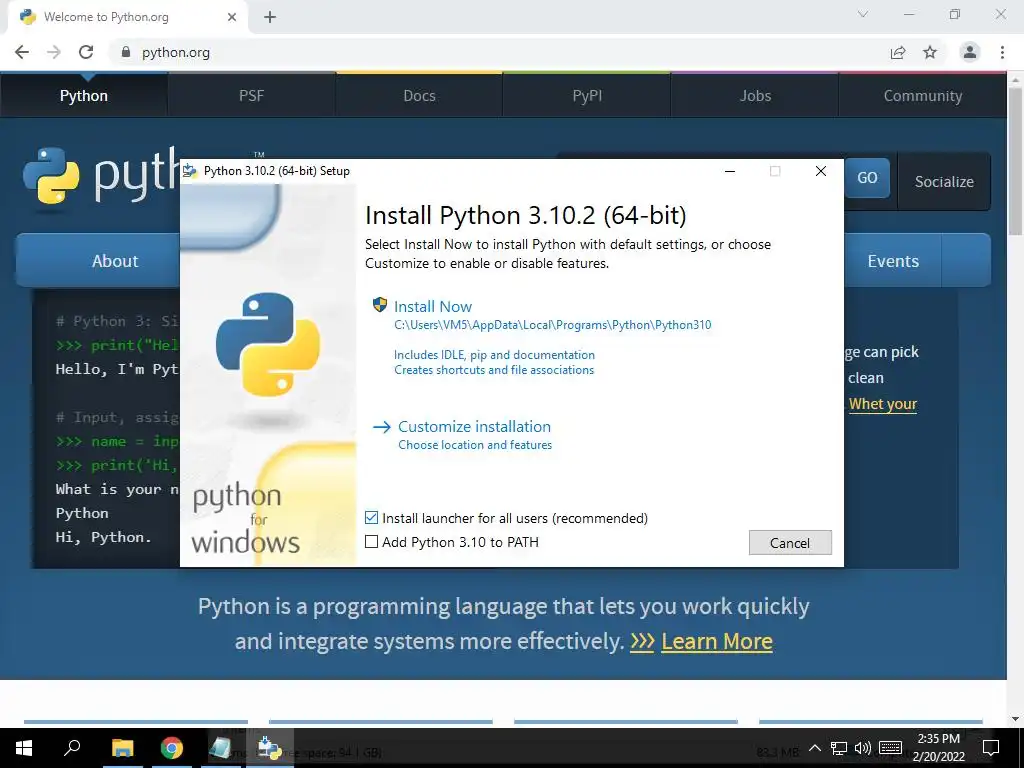Screen dimensions: 1024x768
Task: Switch to Chrome in the taskbar
Action: point(172,748)
